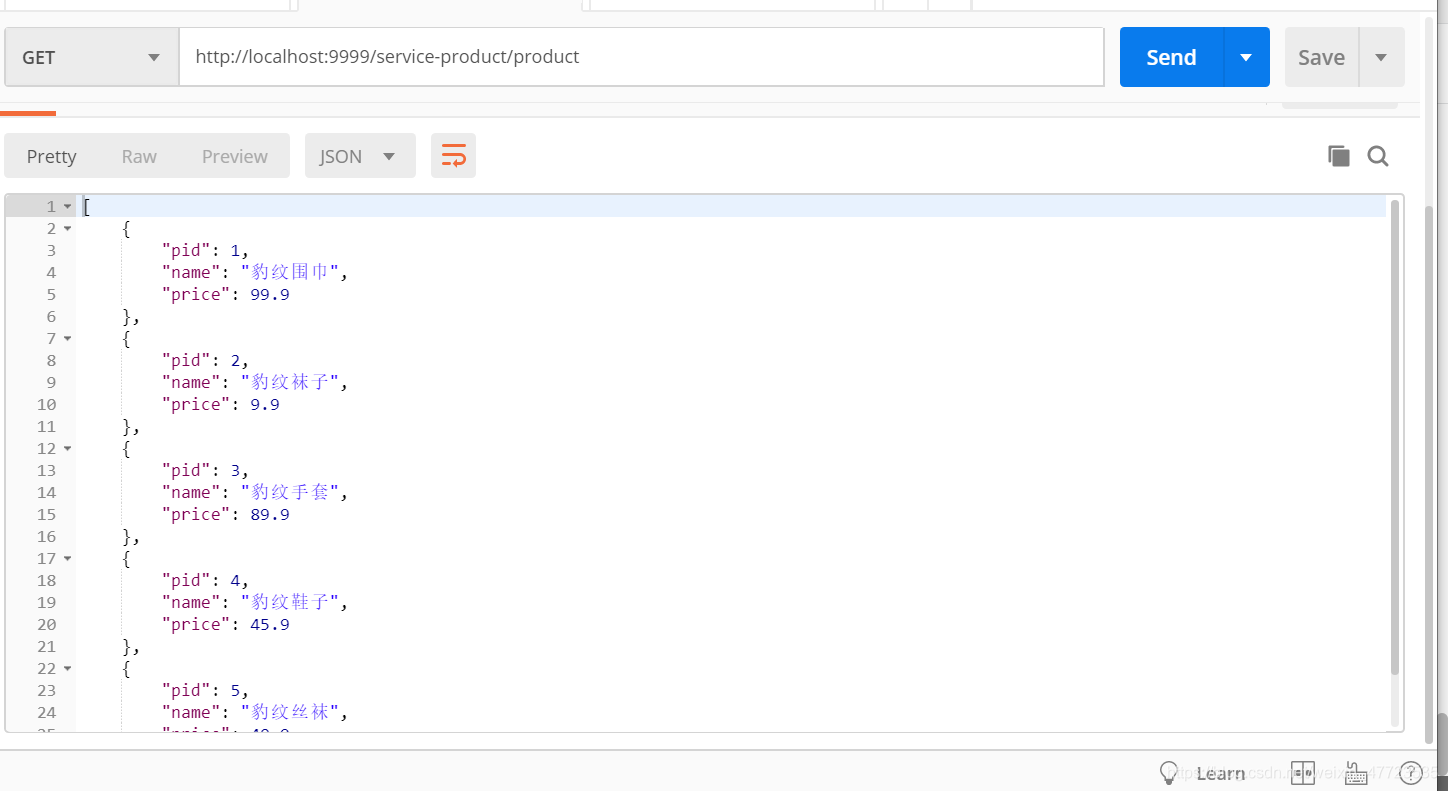This screenshot has width=1448, height=791.
Task: Collapse the object at line 22
Action: (68, 668)
